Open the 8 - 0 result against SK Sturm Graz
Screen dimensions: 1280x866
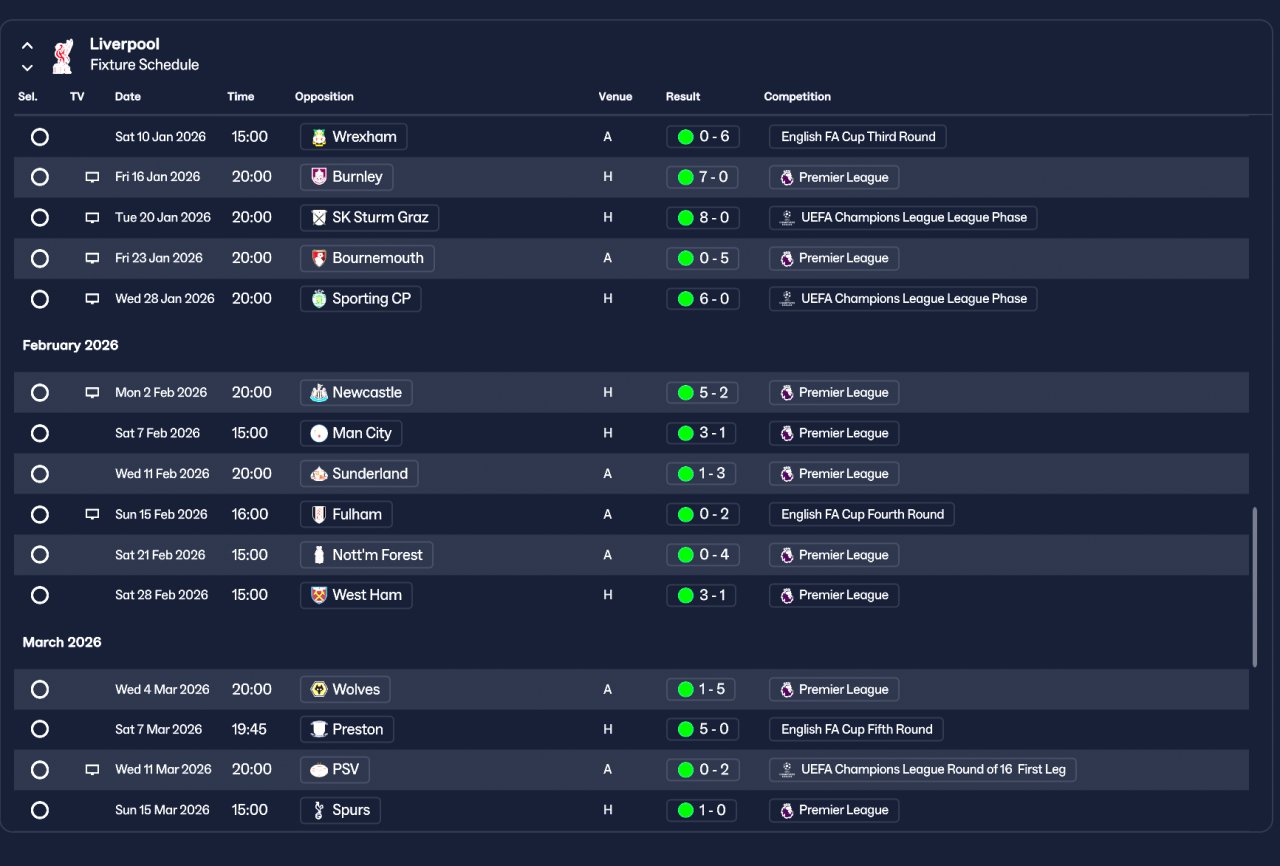click(703, 218)
